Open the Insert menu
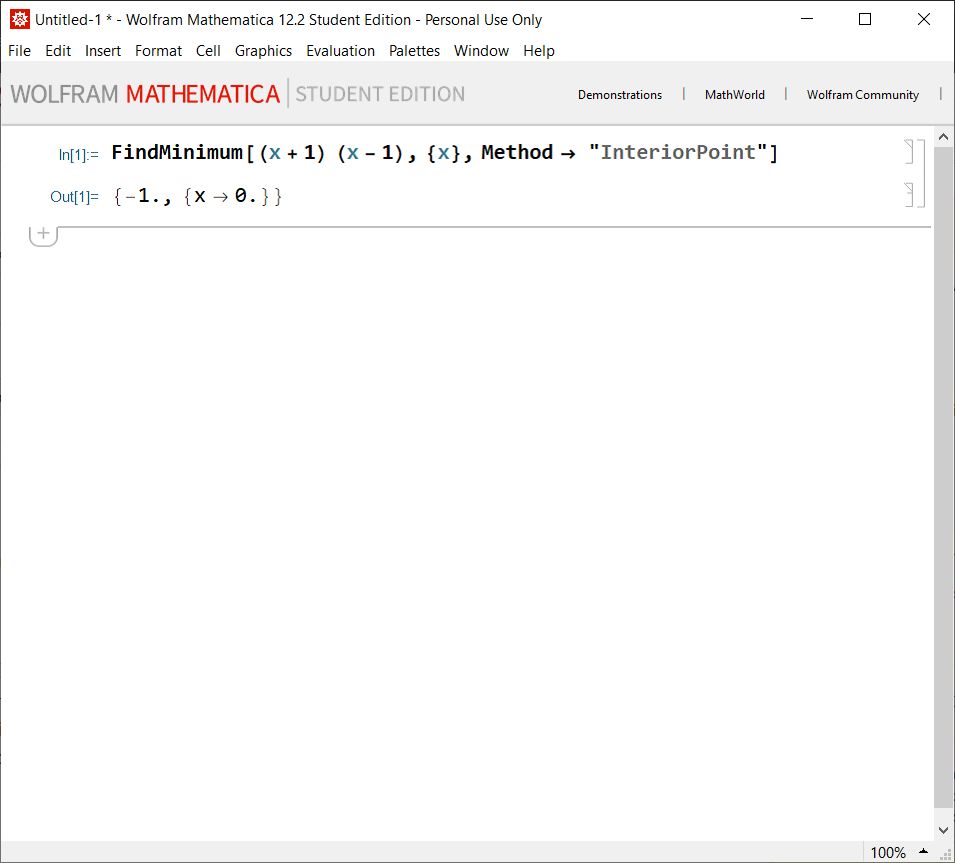 (x=102, y=51)
